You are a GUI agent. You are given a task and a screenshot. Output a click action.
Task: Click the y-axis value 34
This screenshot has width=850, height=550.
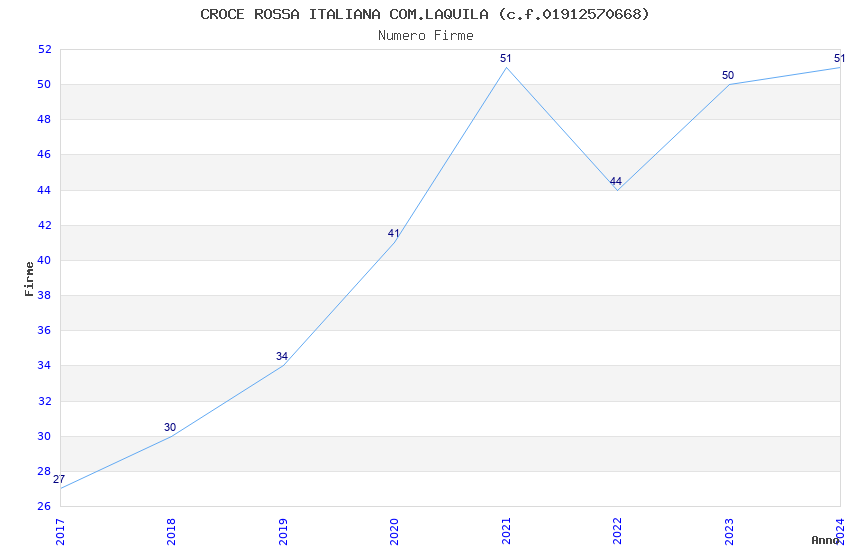pyautogui.click(x=44, y=366)
